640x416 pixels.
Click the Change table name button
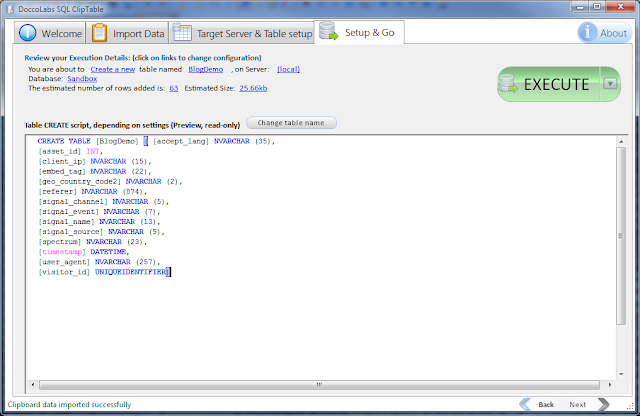coord(291,122)
